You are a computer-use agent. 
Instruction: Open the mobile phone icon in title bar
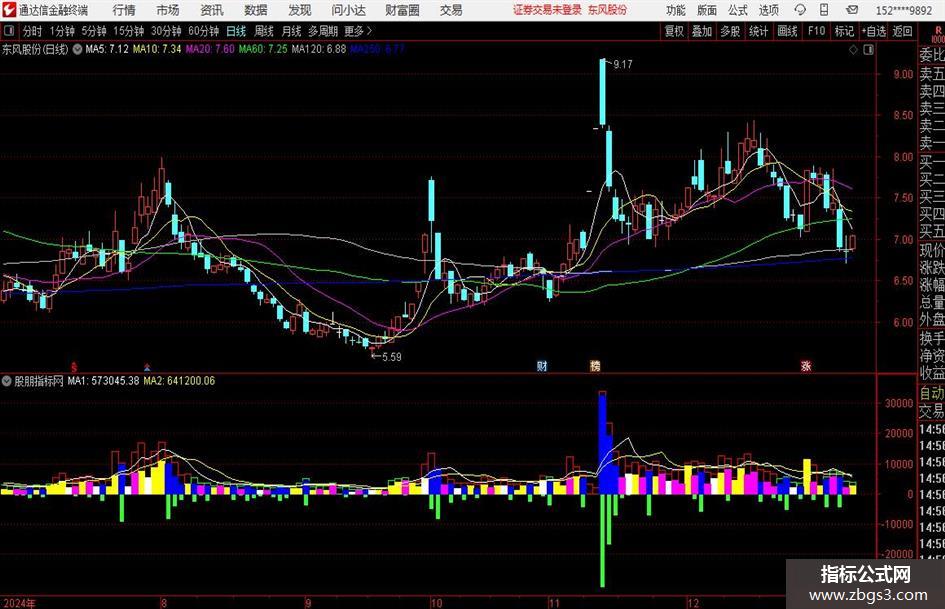(x=824, y=10)
